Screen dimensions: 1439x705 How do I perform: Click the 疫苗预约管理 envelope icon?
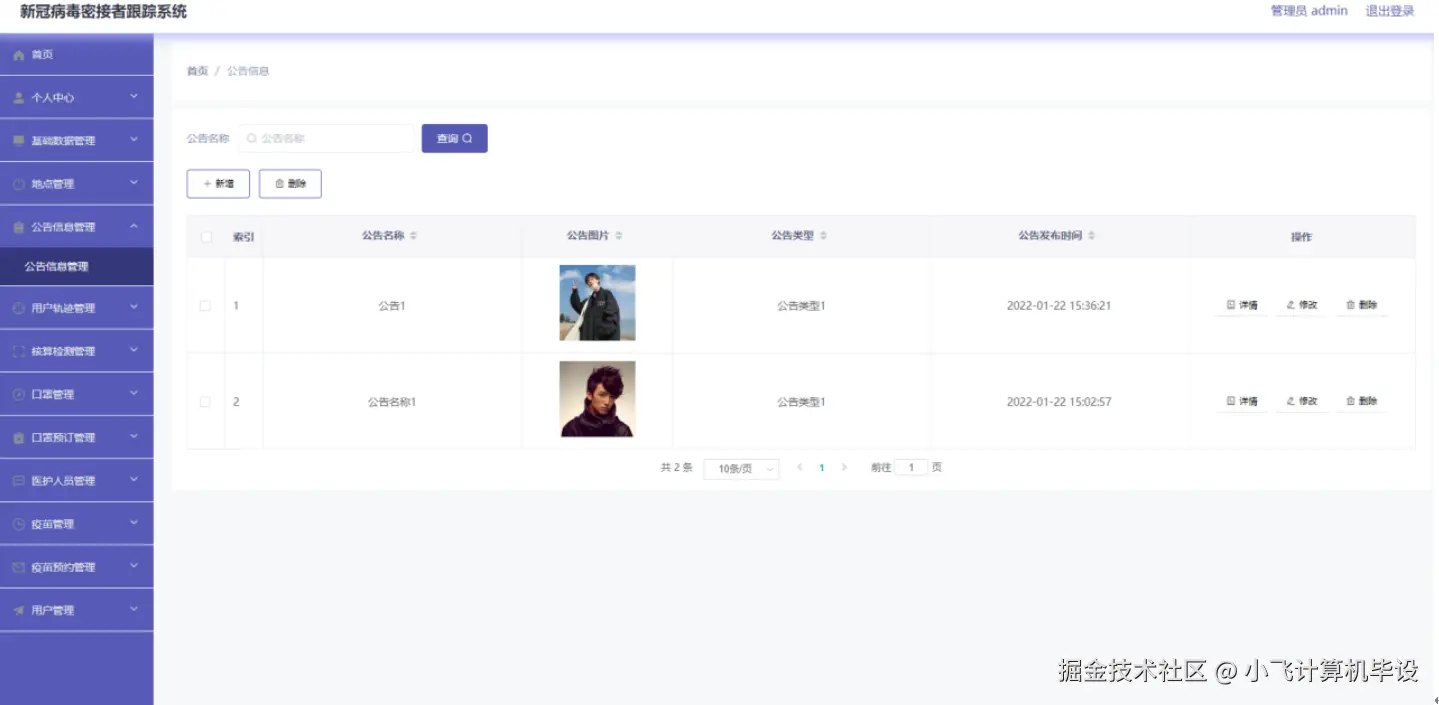click(x=18, y=567)
